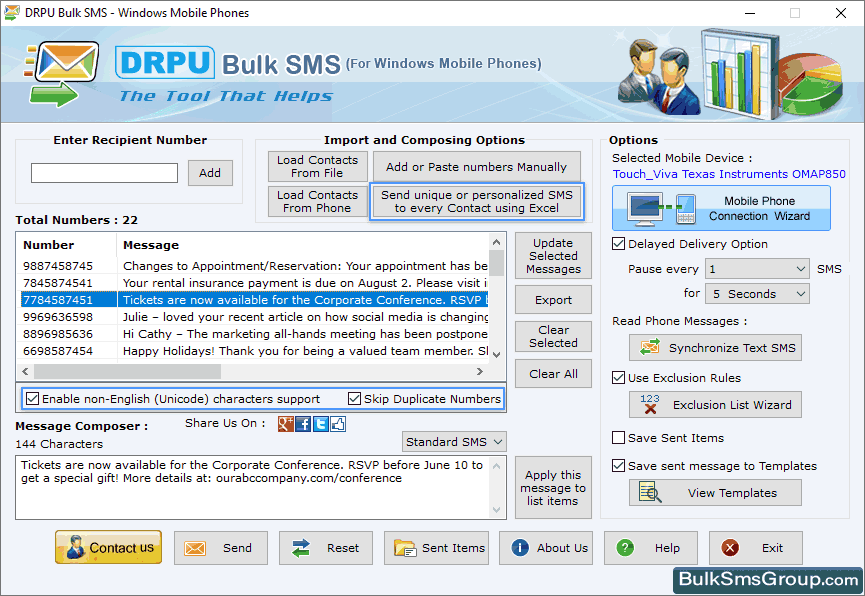Click the Send envelope icon
This screenshot has width=865, height=596.
coord(195,548)
